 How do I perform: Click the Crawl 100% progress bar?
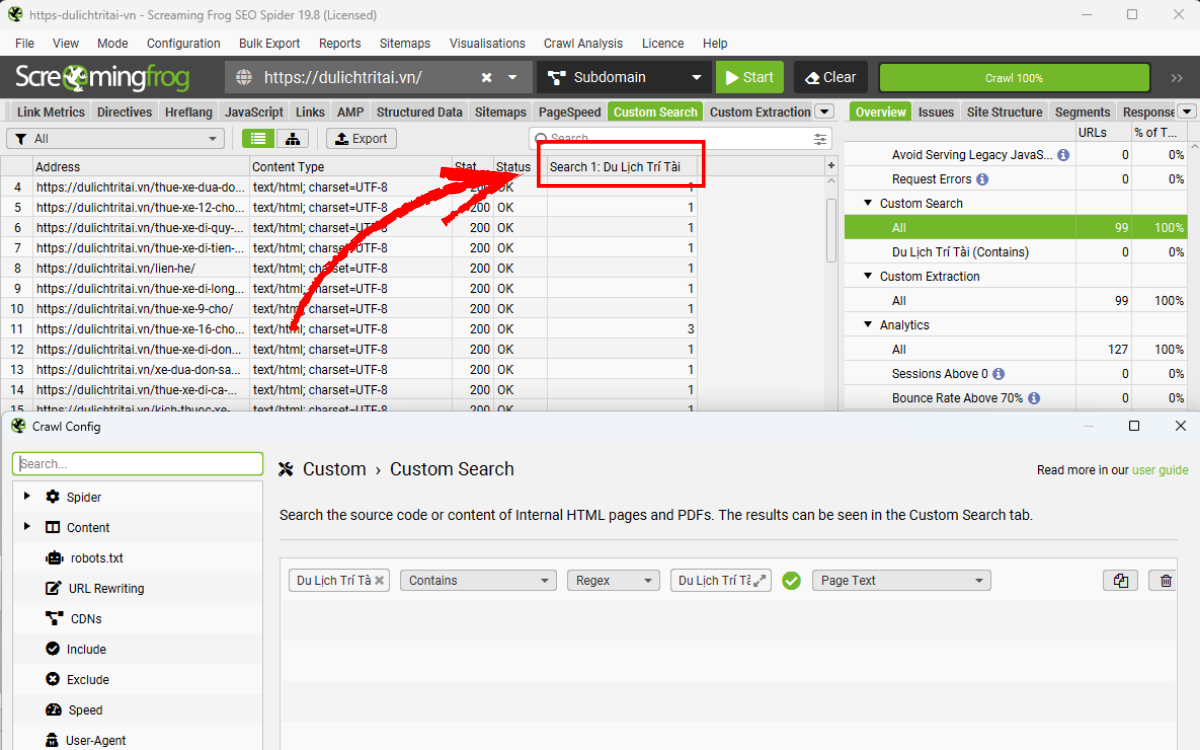point(1013,78)
